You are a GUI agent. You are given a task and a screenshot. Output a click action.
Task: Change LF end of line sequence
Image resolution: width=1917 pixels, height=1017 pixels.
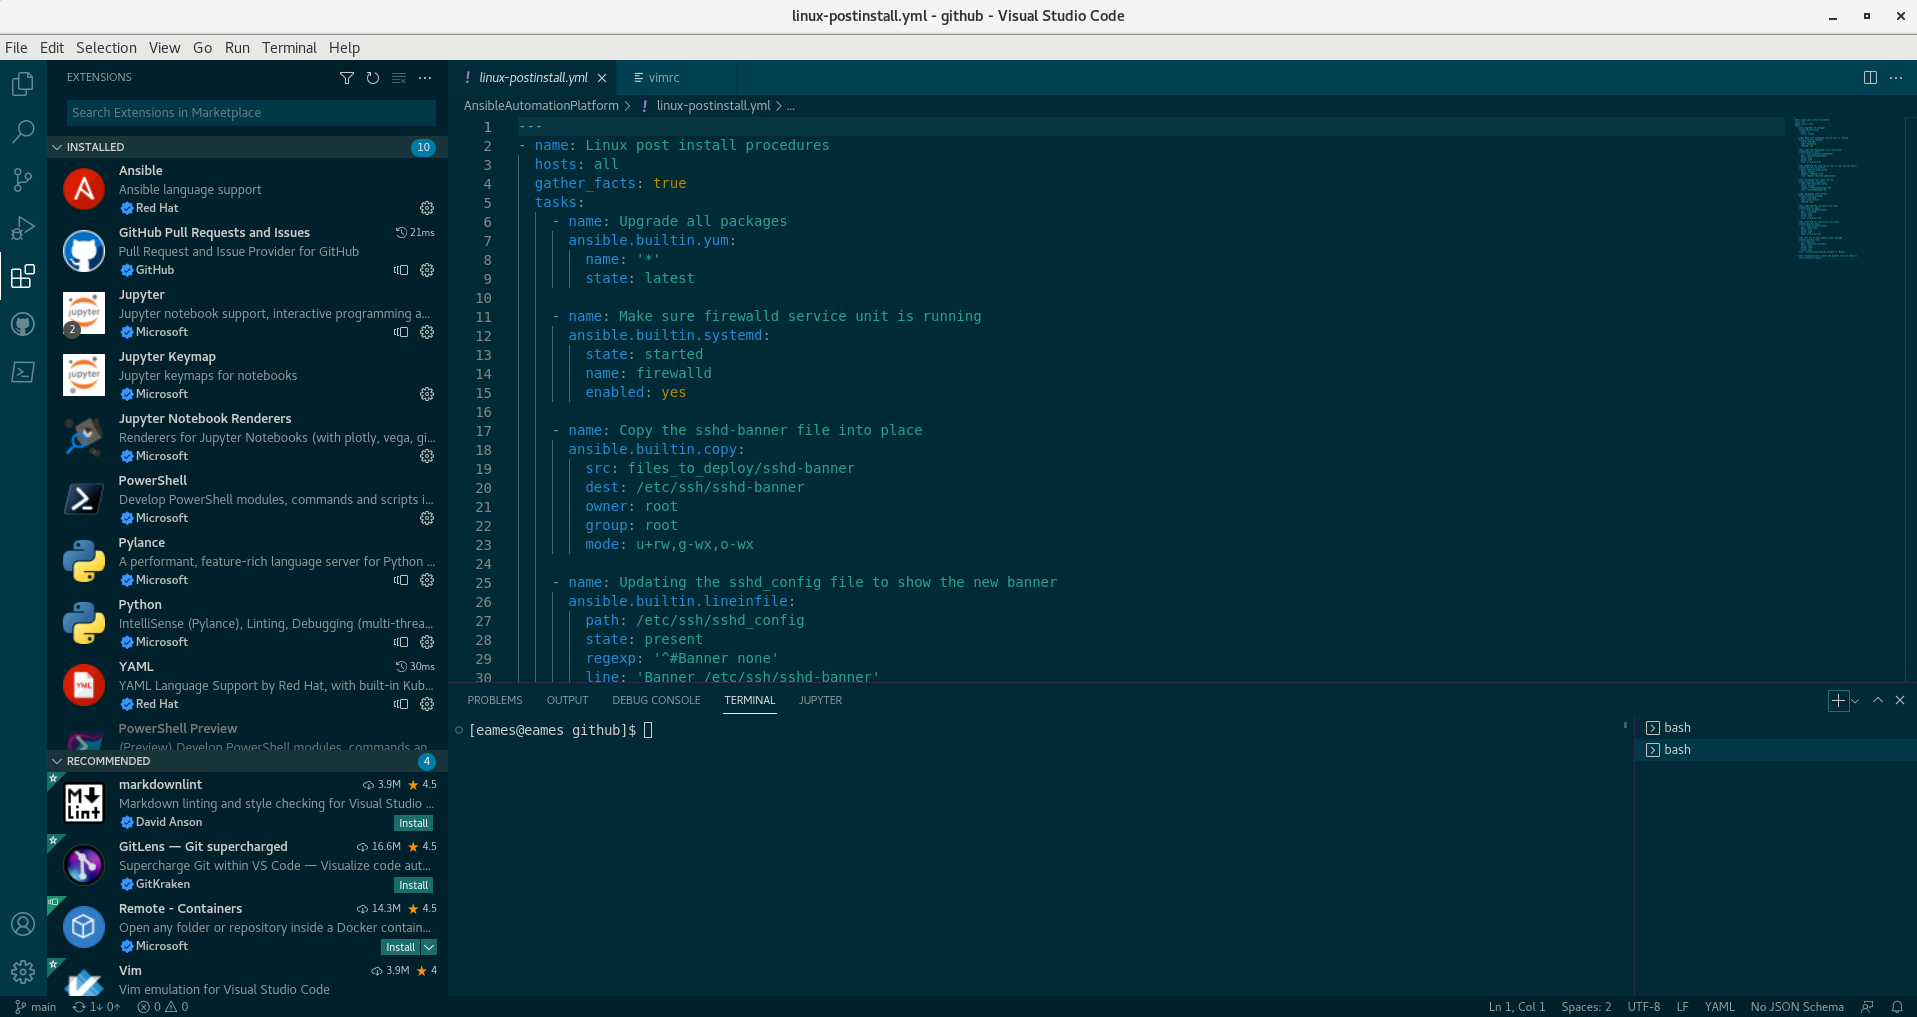(x=1682, y=1007)
